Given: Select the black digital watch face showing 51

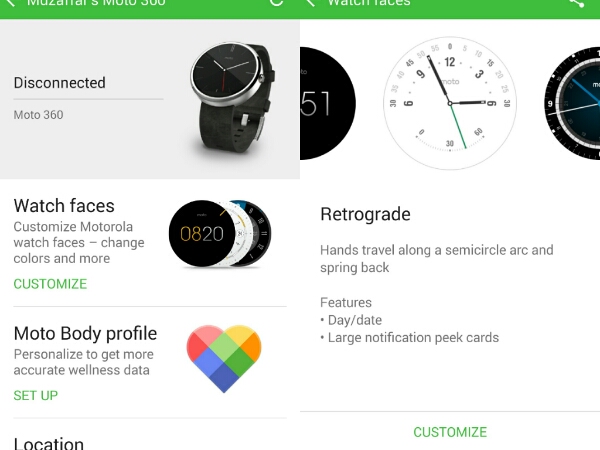Looking at the screenshot, I should click(328, 103).
